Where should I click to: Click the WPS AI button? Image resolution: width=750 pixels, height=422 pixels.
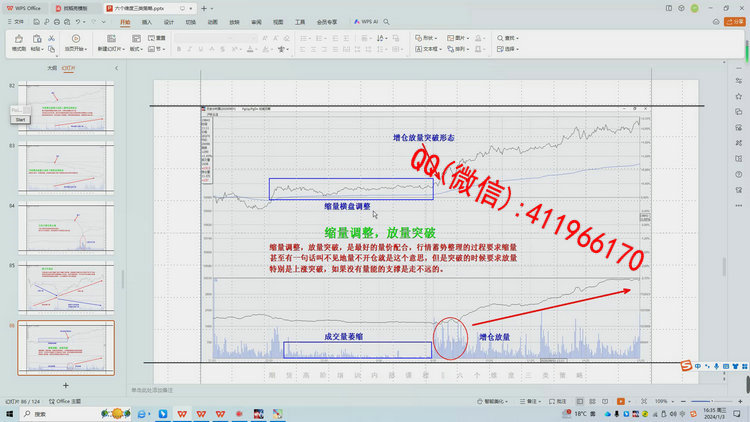366,22
